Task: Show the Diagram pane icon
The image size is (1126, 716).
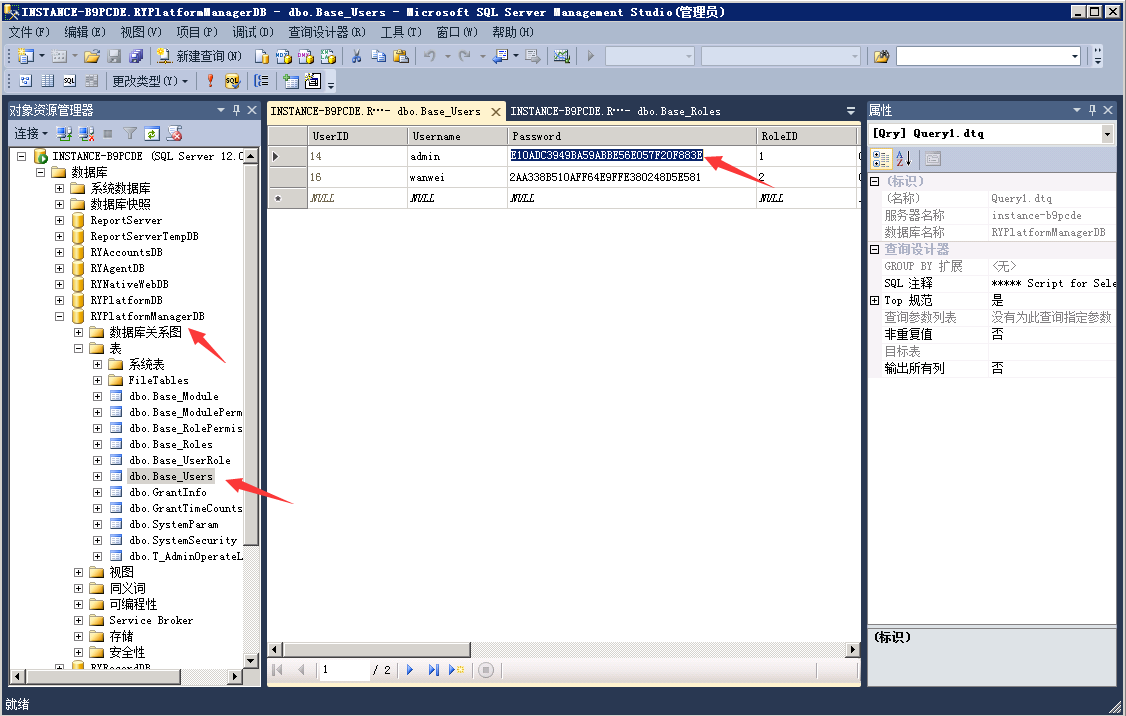Action: (x=25, y=81)
